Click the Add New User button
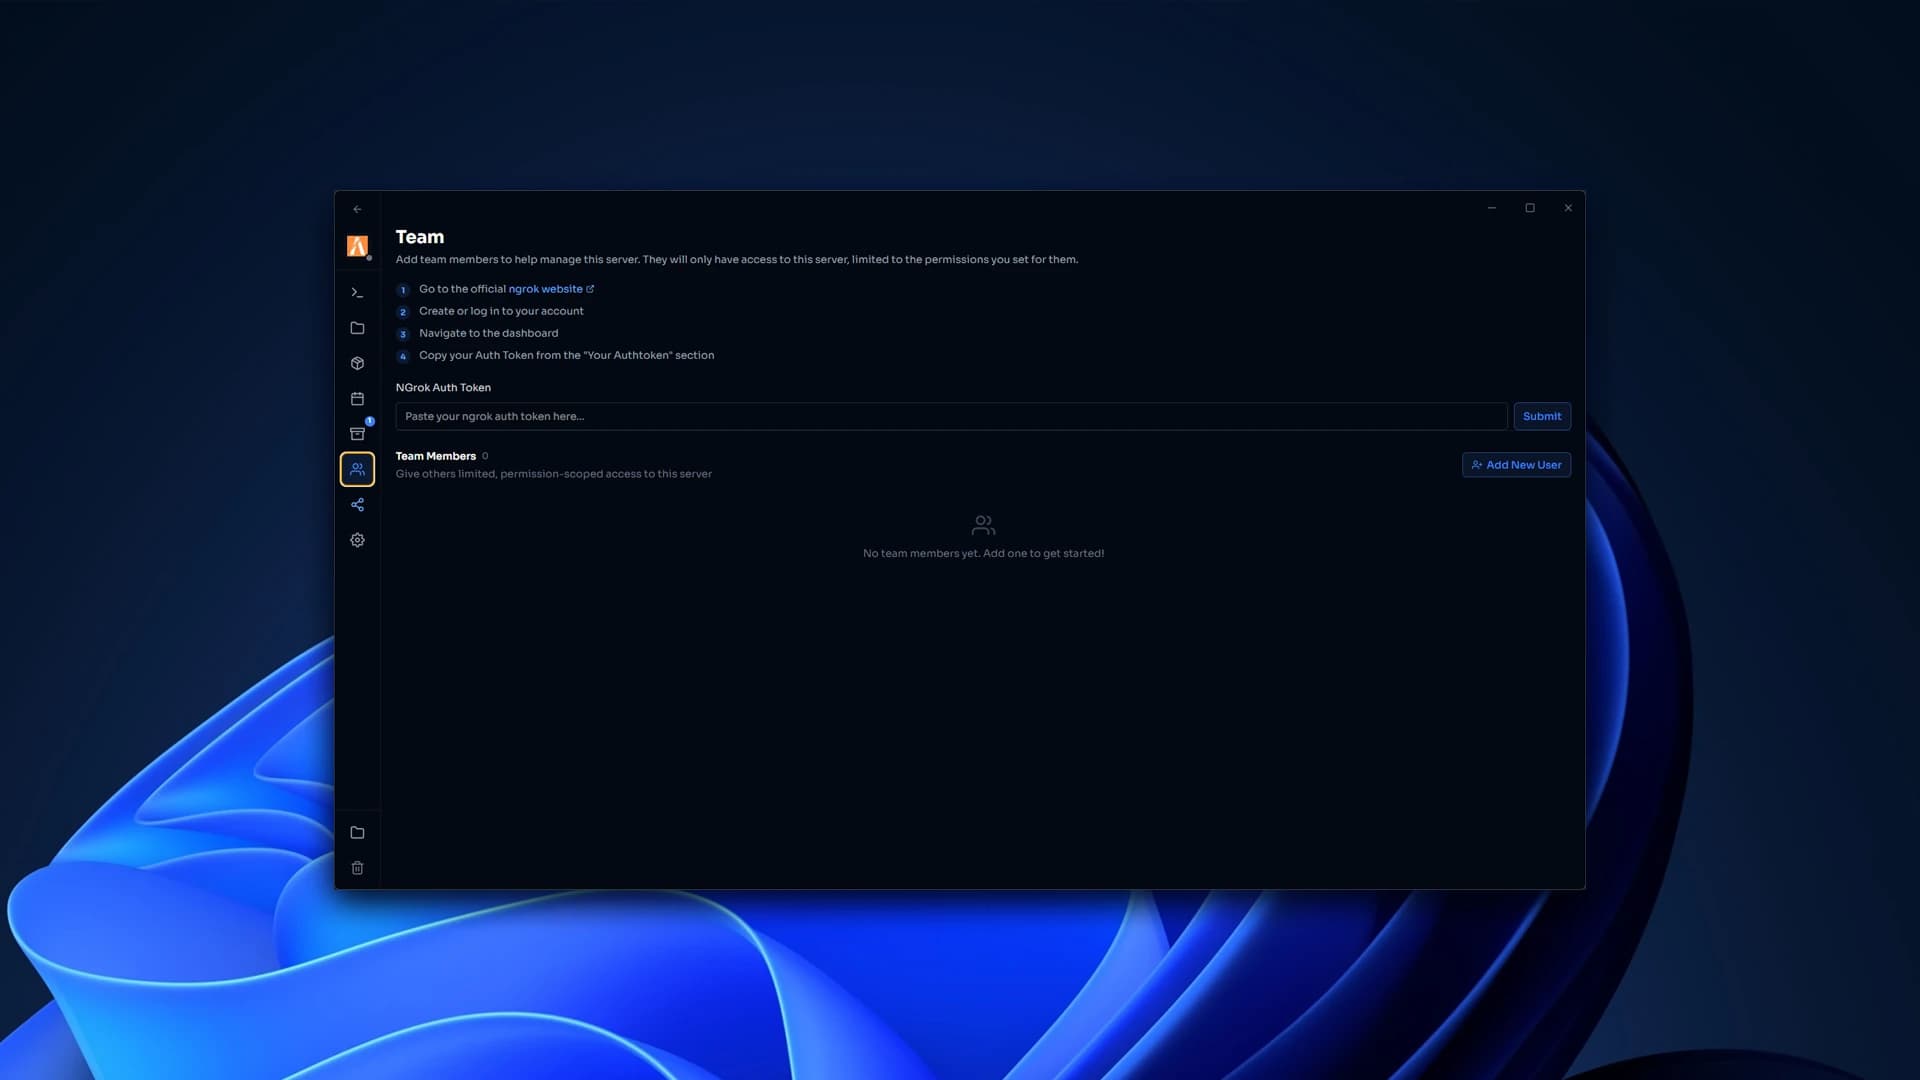 pos(1516,465)
